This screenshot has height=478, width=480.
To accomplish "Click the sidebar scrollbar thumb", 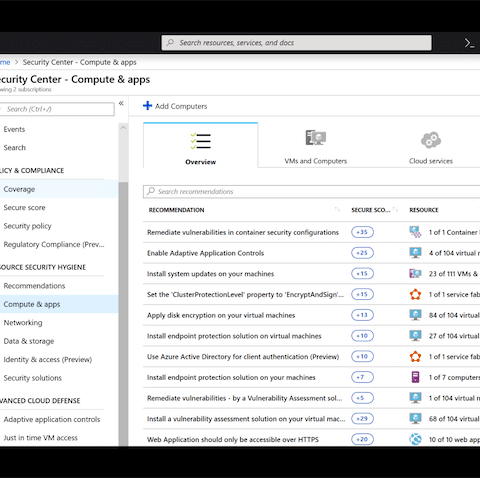I will [x=123, y=313].
